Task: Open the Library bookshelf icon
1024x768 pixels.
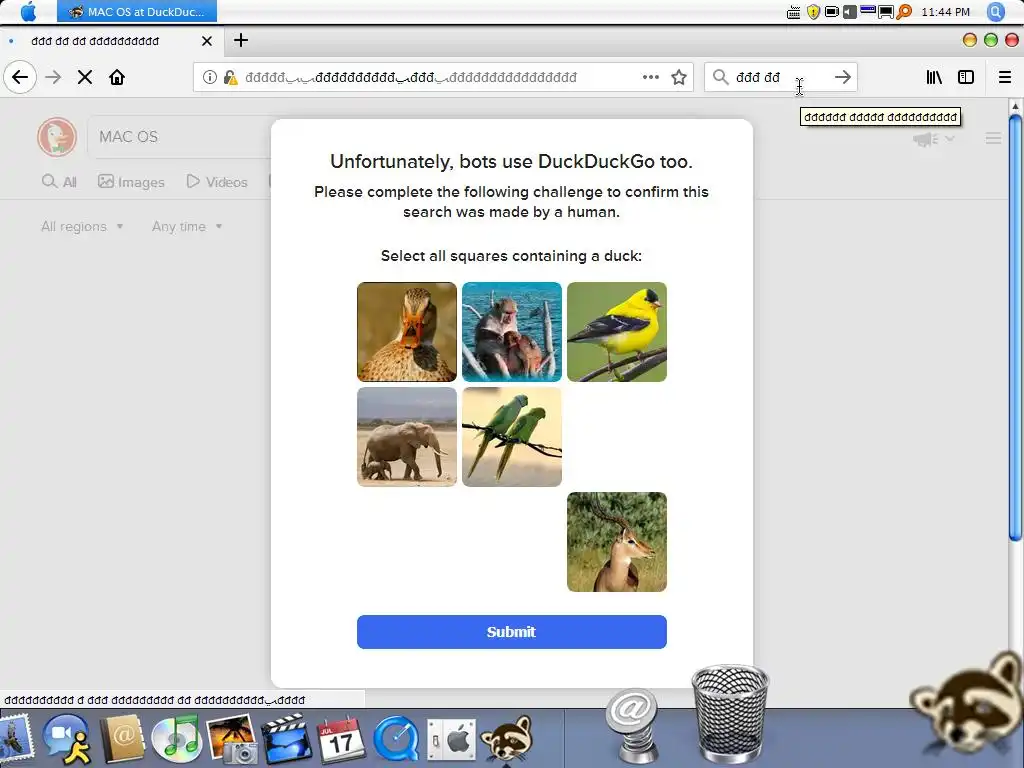Action: pos(934,77)
